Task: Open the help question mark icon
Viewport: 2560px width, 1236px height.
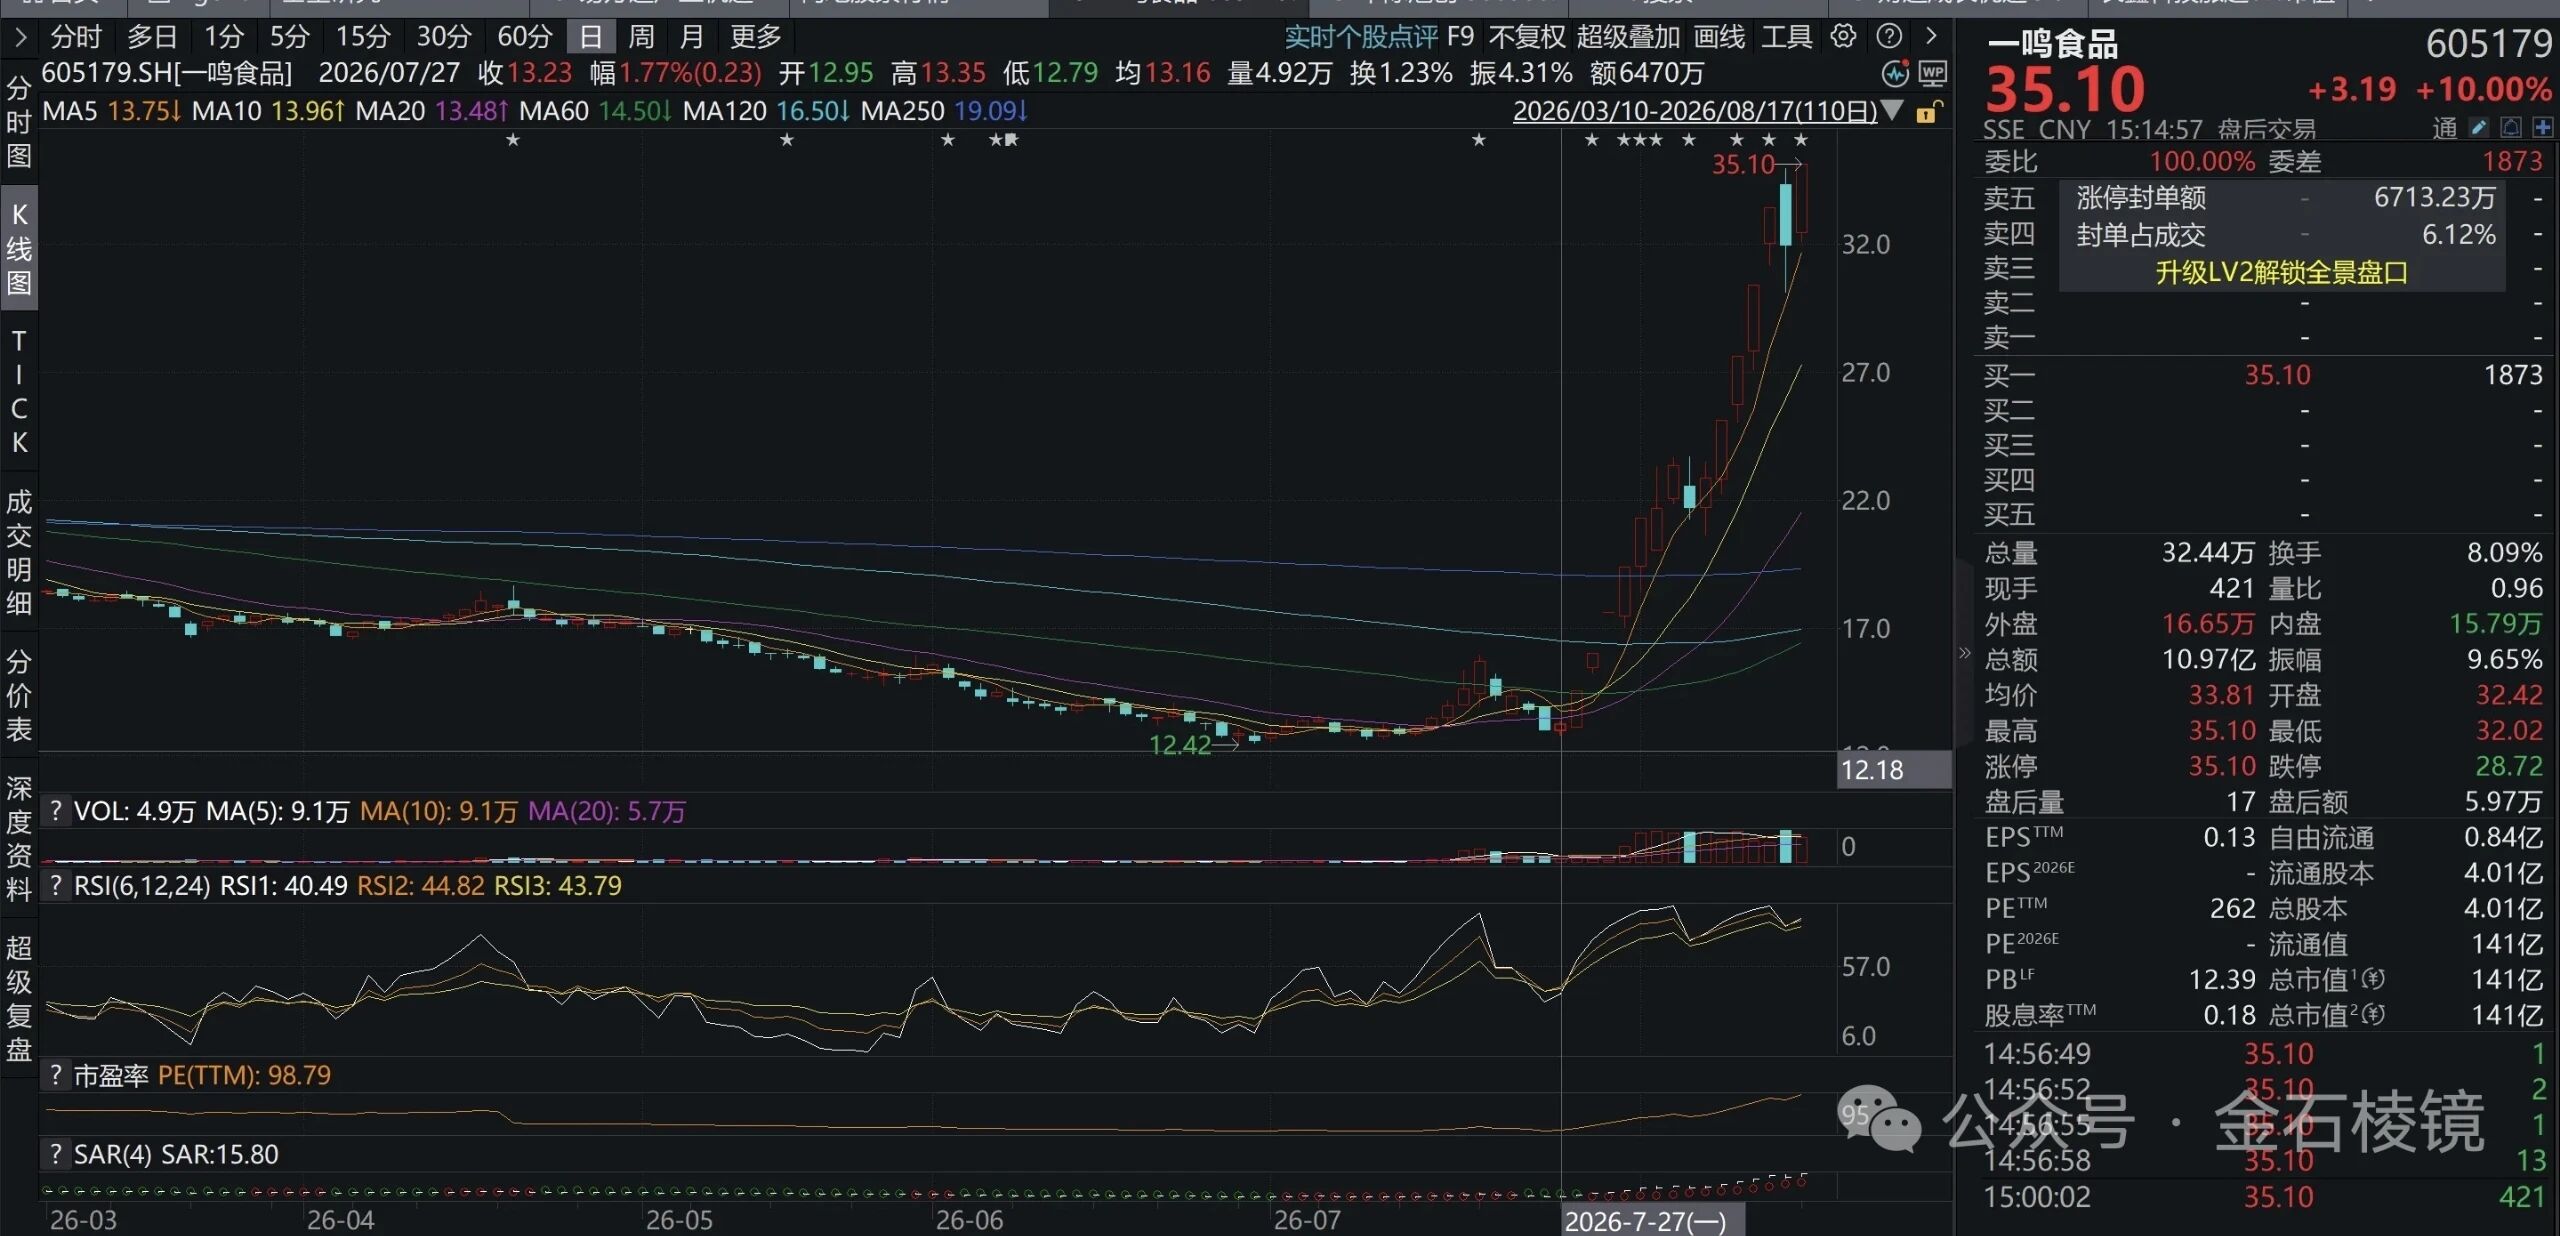Action: point(1889,37)
